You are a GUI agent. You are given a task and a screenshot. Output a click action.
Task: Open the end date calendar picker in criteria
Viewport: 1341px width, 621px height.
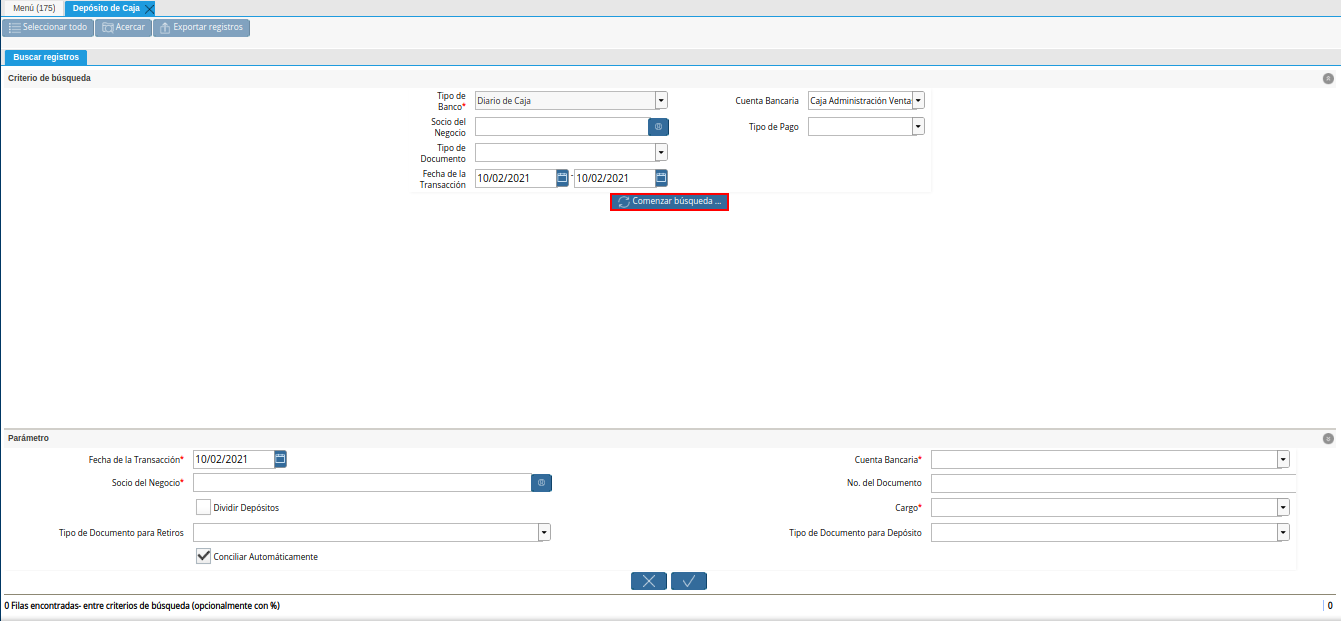(x=661, y=178)
